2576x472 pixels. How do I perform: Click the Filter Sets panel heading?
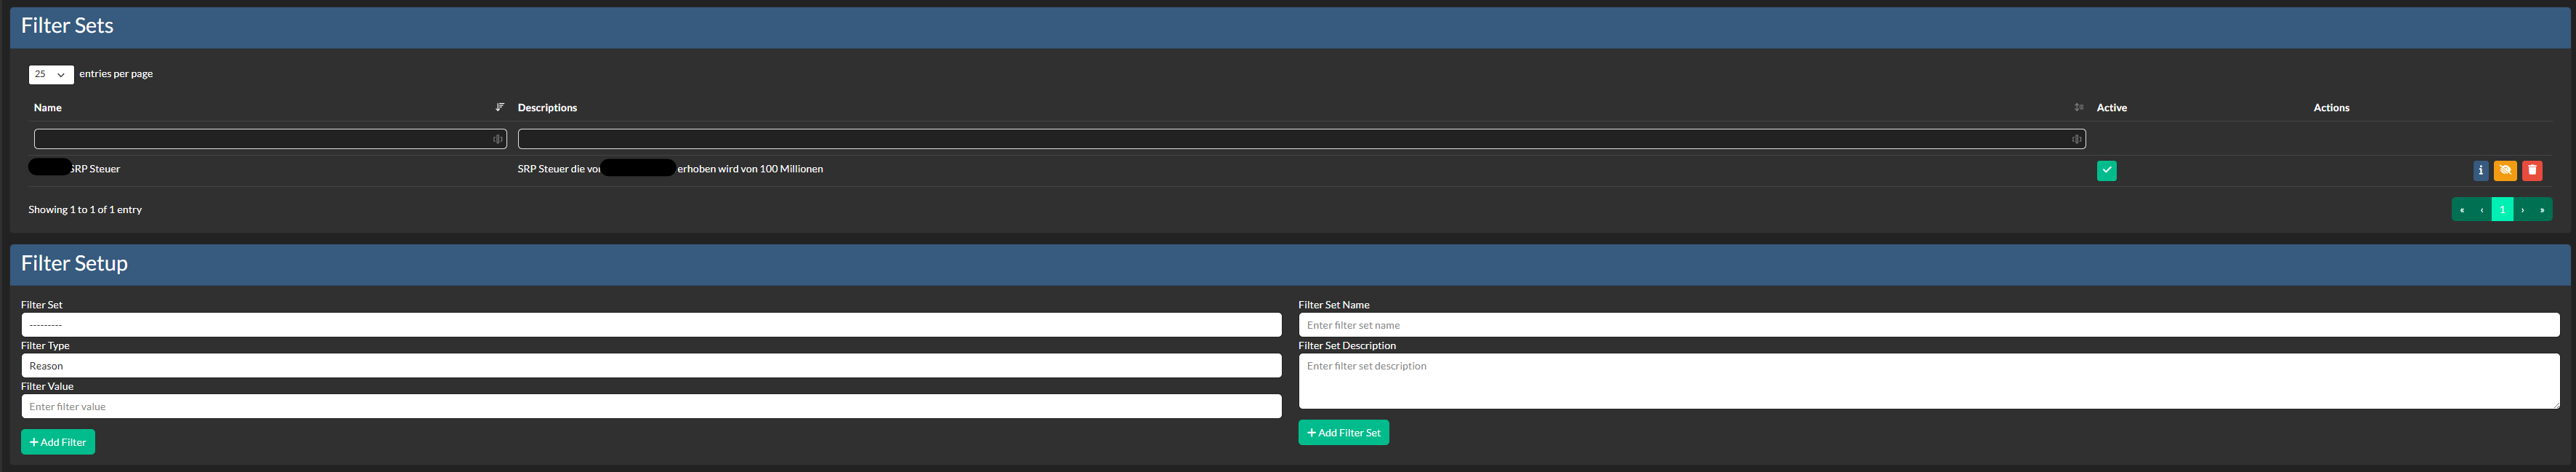click(67, 26)
